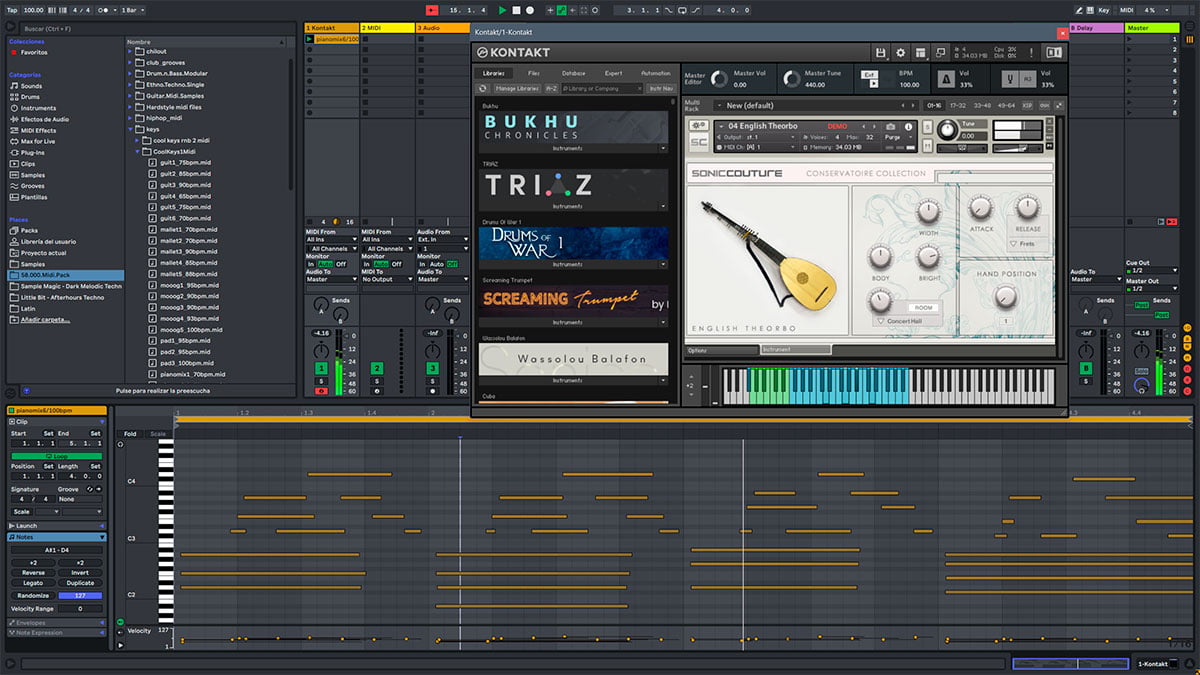Viewport: 1200px width, 675px height.
Task: Open Kontakt options gear
Action: (x=900, y=52)
